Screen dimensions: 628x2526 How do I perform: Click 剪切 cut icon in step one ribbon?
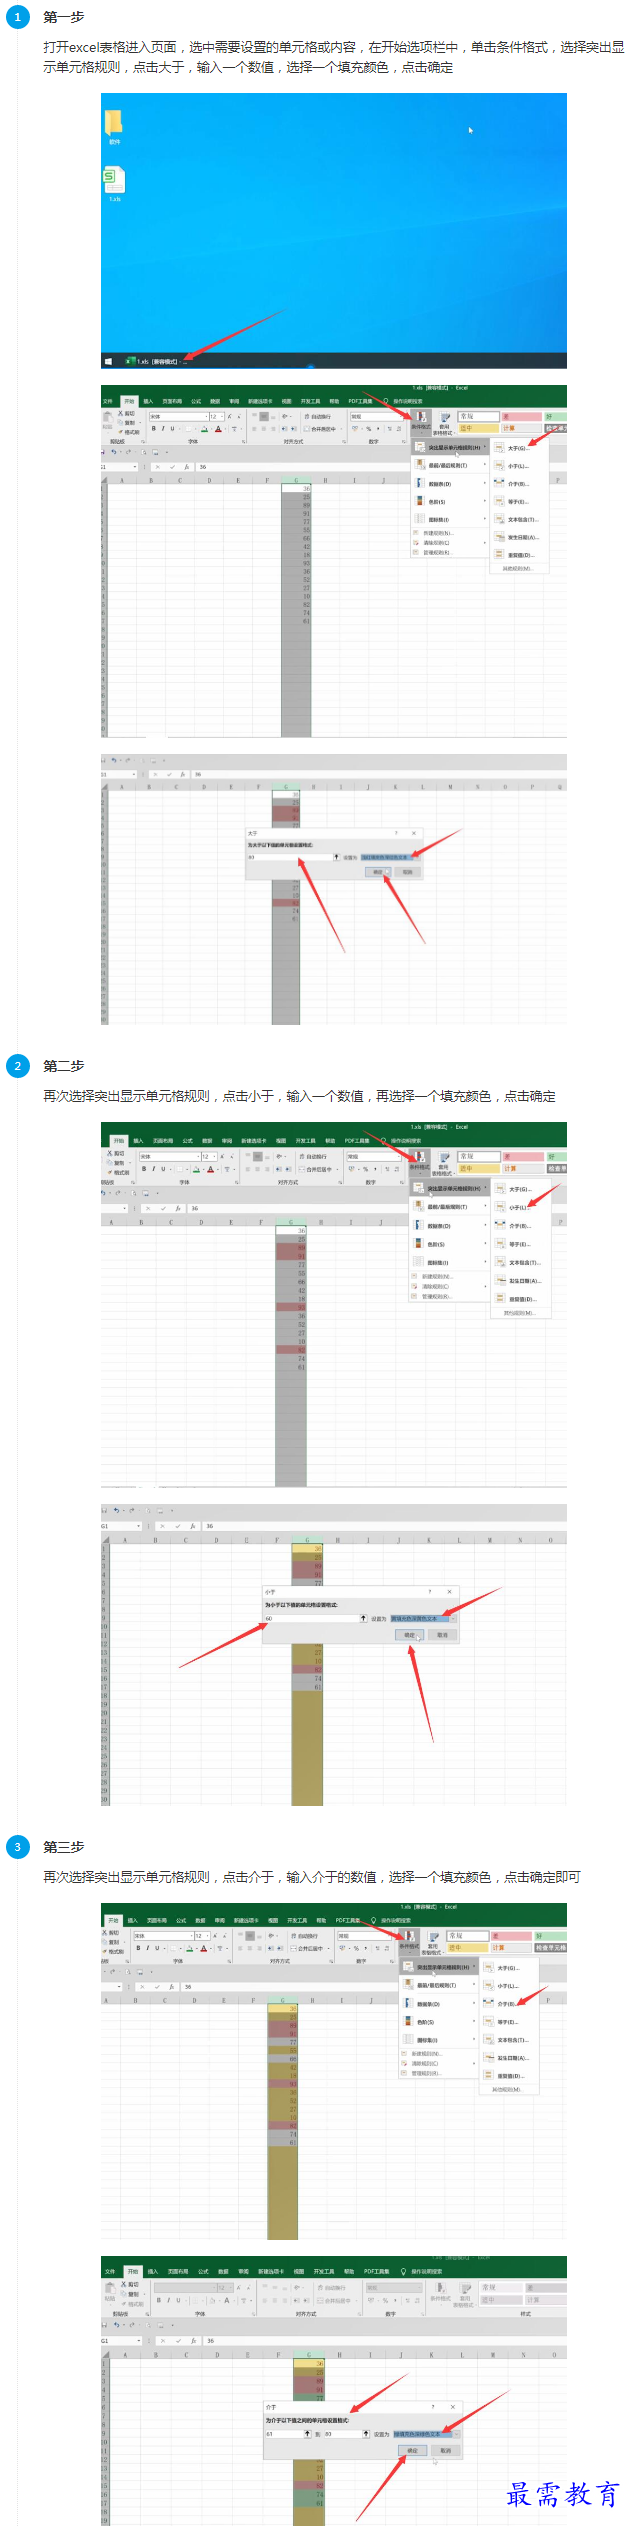coord(128,413)
